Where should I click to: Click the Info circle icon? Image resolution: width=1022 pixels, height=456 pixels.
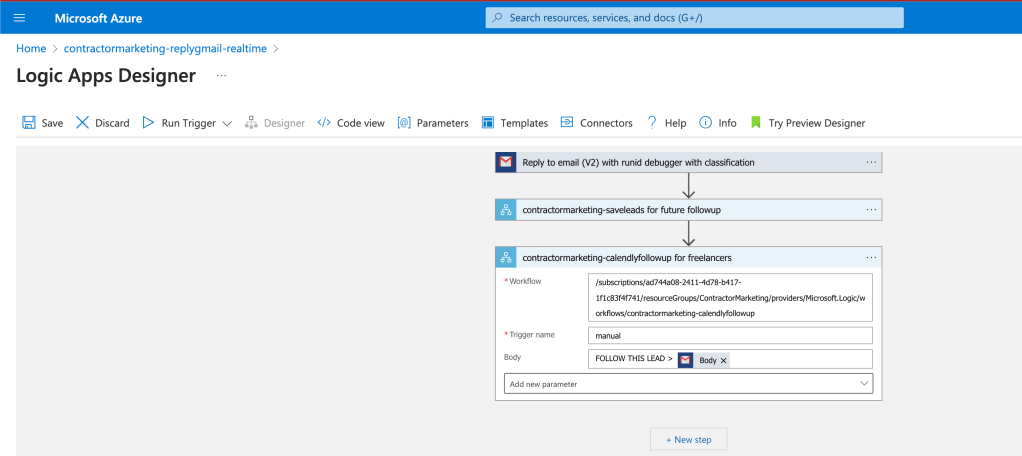(705, 122)
